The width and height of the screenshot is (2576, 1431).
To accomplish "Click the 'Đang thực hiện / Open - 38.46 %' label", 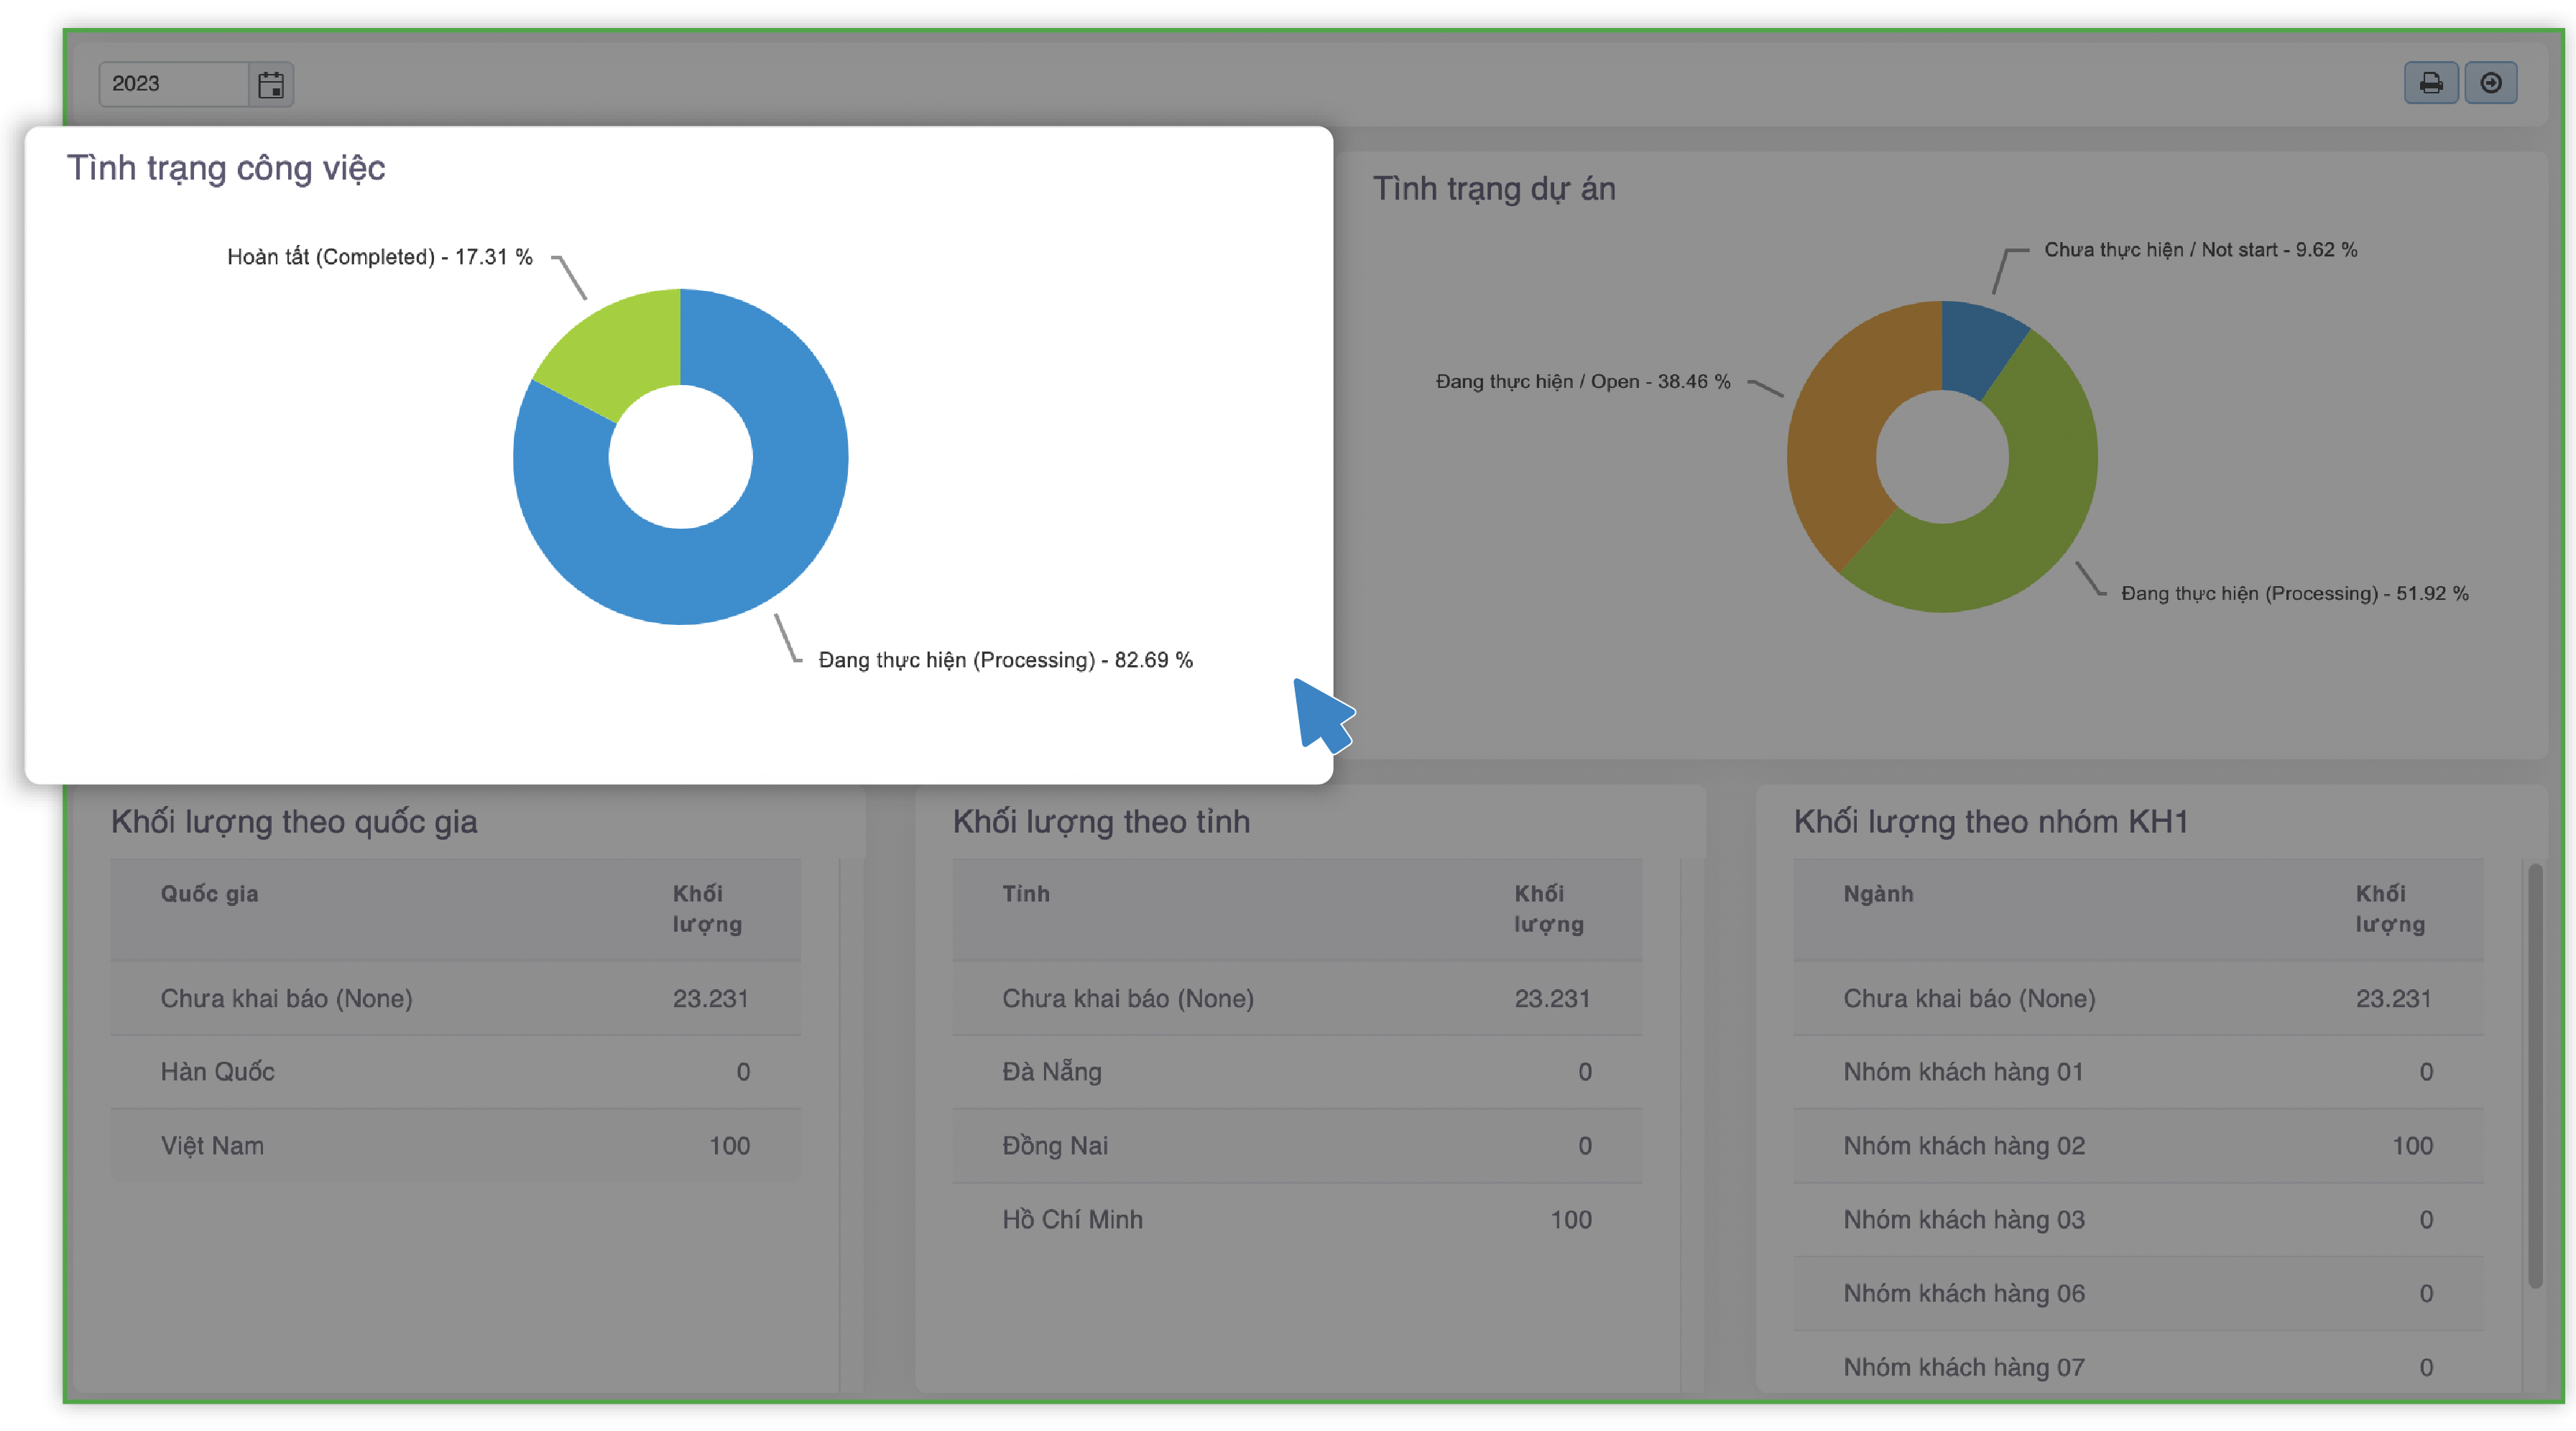I will point(1583,382).
